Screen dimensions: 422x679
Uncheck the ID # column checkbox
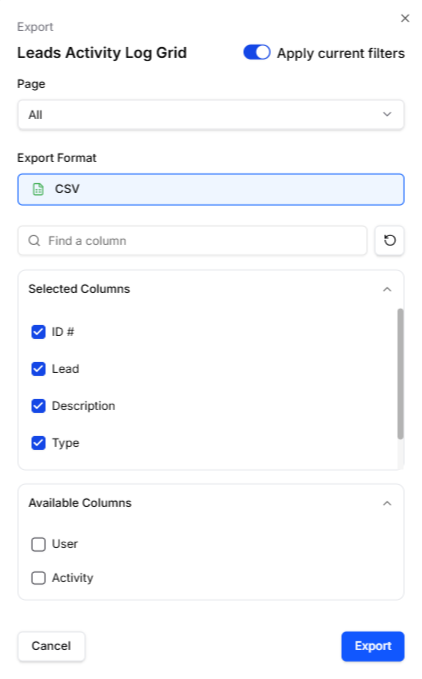pyautogui.click(x=39, y=332)
